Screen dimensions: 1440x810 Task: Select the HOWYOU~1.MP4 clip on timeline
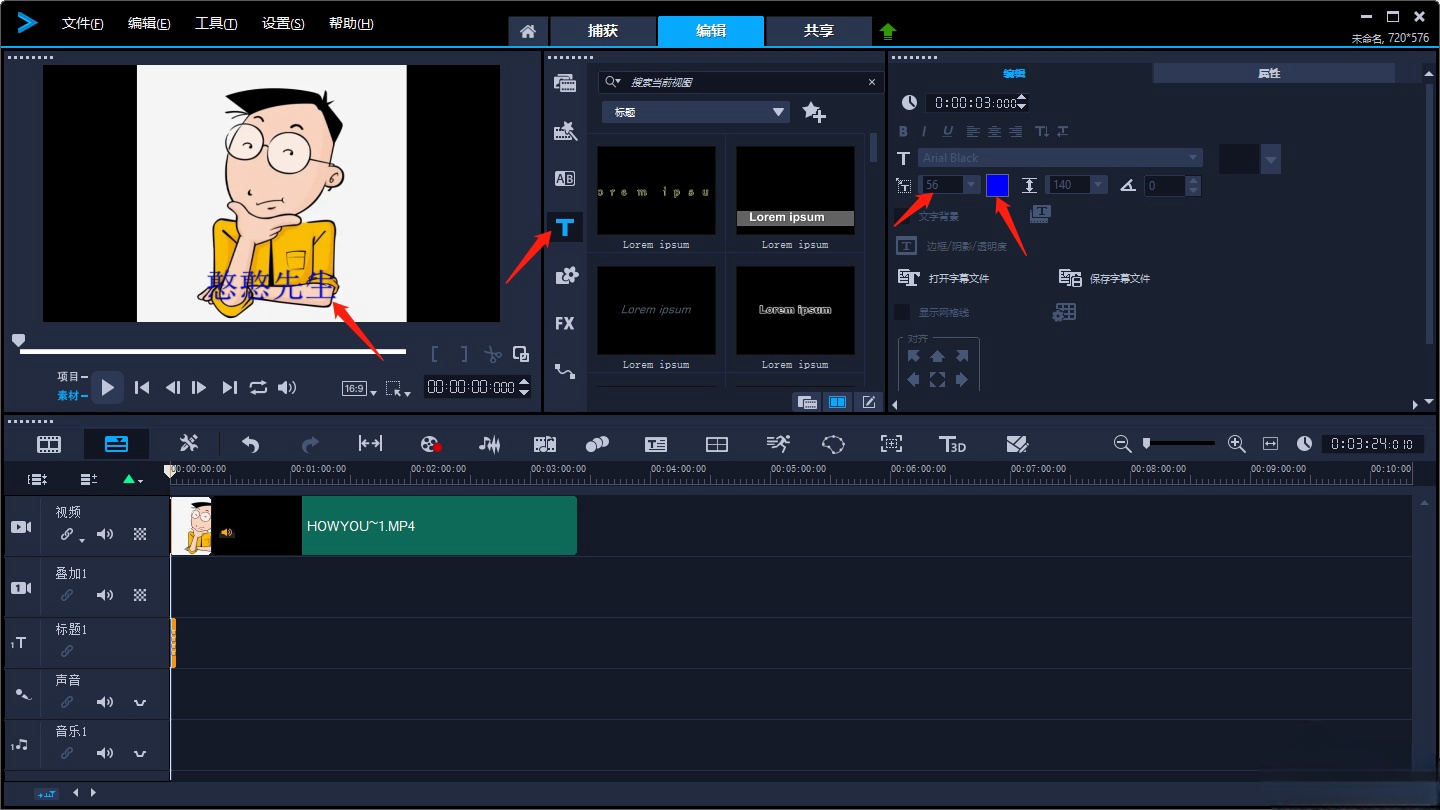tap(438, 526)
